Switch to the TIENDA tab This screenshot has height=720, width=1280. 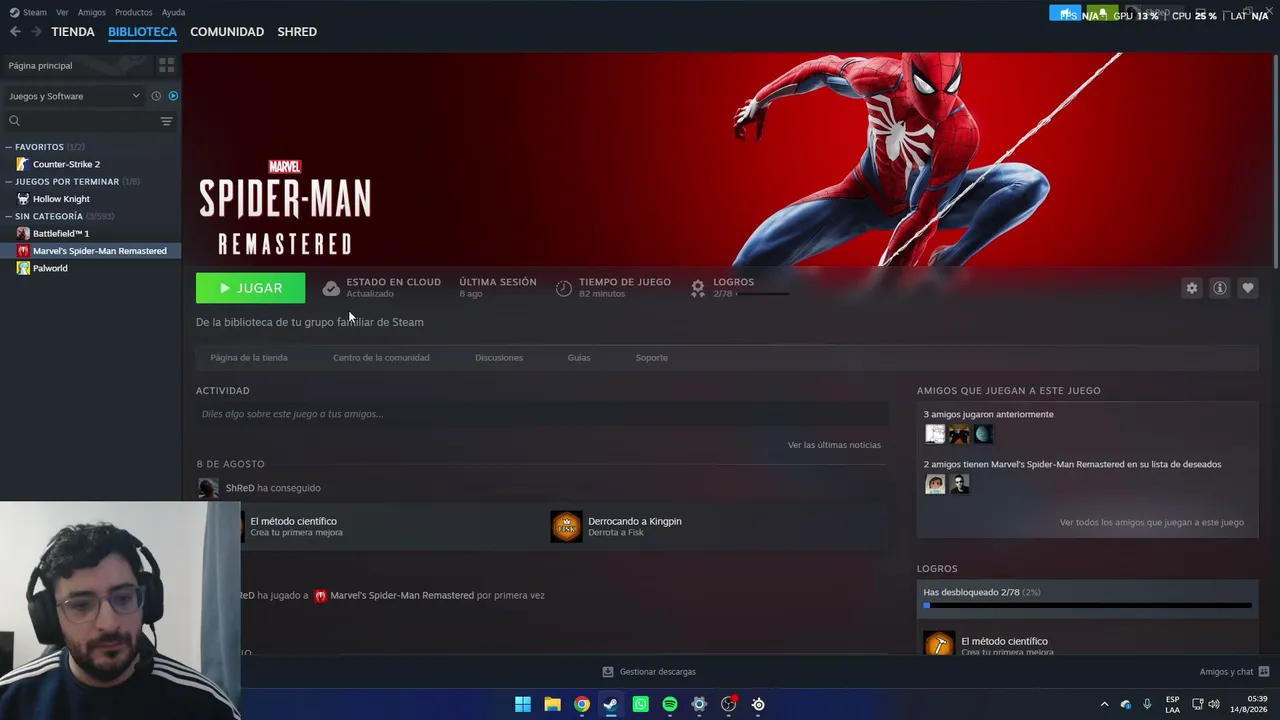click(73, 32)
